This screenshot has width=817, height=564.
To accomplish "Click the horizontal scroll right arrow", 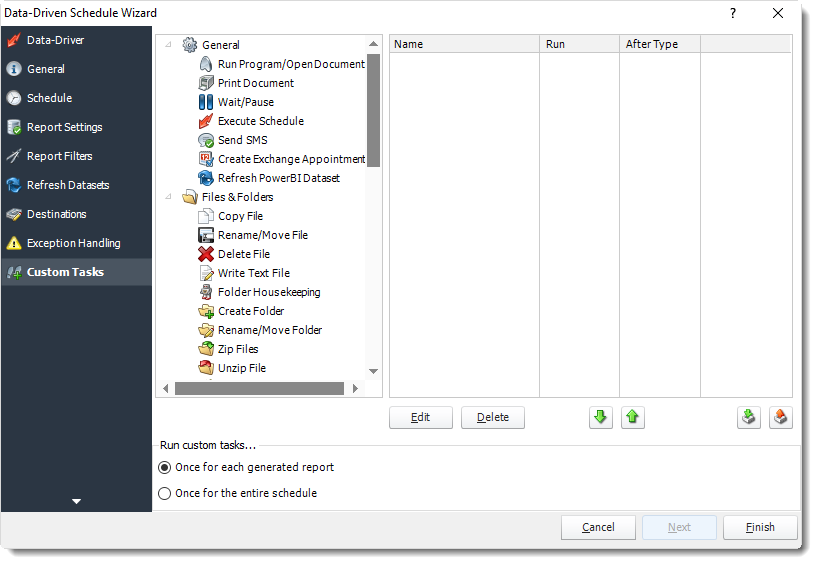I will [355, 389].
